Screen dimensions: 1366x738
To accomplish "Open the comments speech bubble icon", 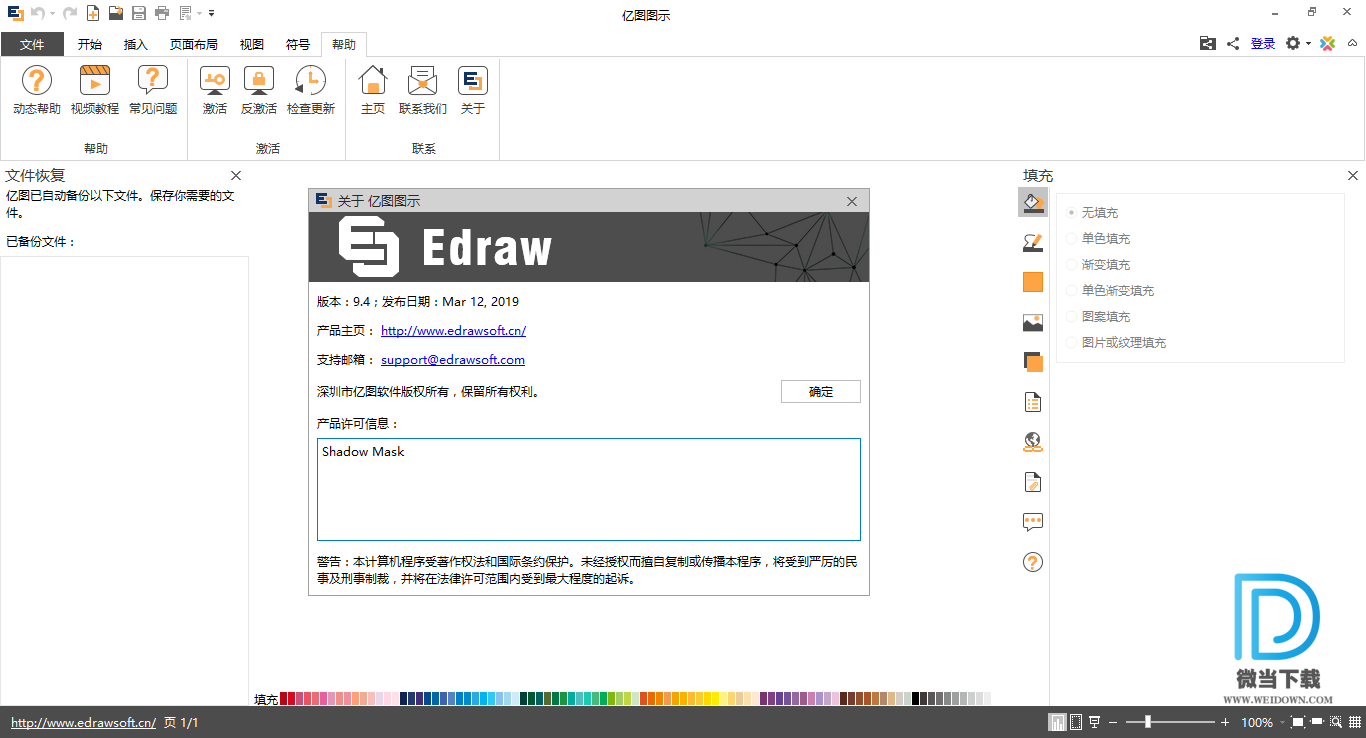I will pos(1033,522).
